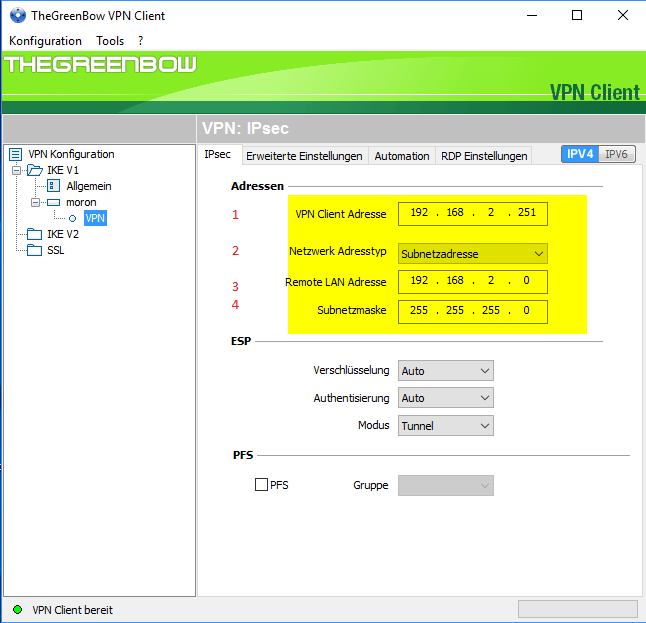Click the VPN tunnel circle icon
Screen dimensions: 646x623
click(x=73, y=218)
